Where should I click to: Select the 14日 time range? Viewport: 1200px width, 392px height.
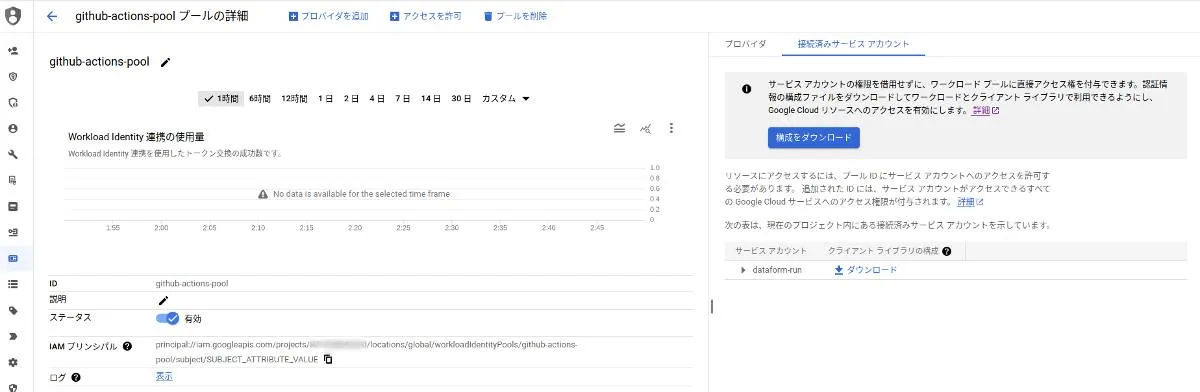coord(431,98)
